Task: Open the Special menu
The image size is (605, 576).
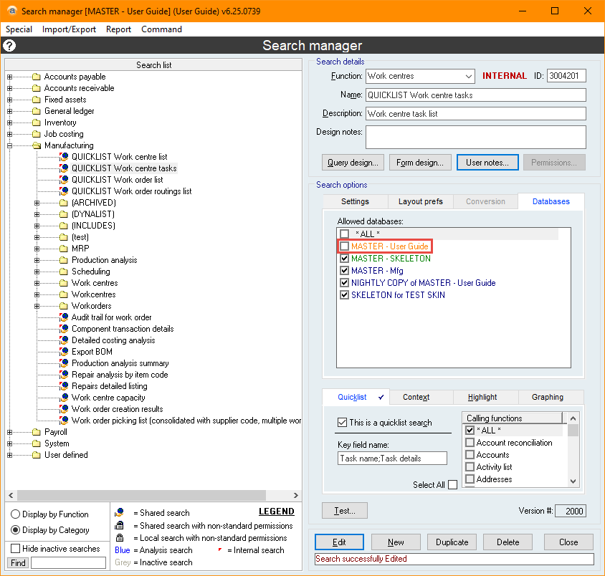Action: pyautogui.click(x=19, y=29)
